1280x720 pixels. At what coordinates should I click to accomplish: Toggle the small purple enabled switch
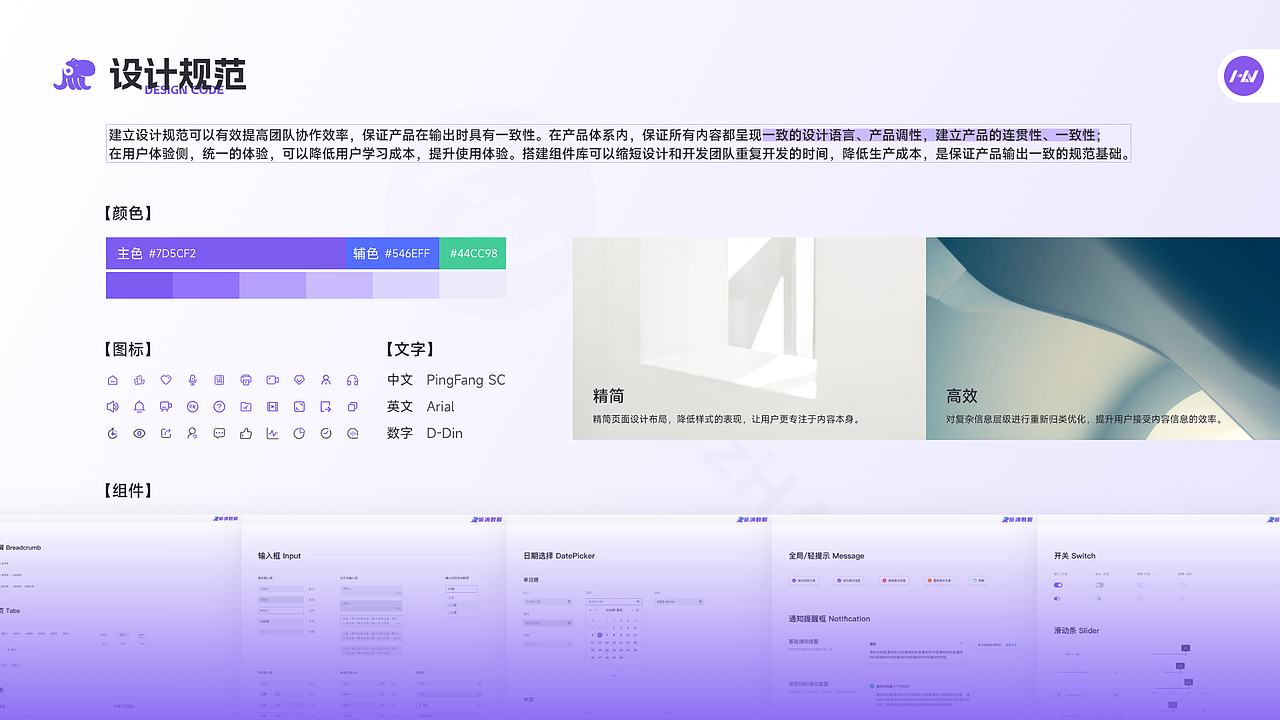click(x=1057, y=599)
